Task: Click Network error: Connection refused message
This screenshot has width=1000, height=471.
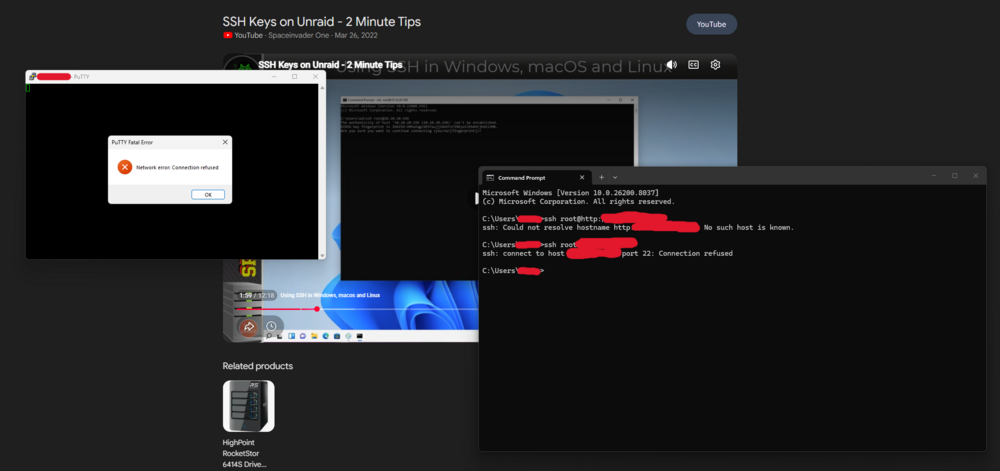Action: [177, 168]
